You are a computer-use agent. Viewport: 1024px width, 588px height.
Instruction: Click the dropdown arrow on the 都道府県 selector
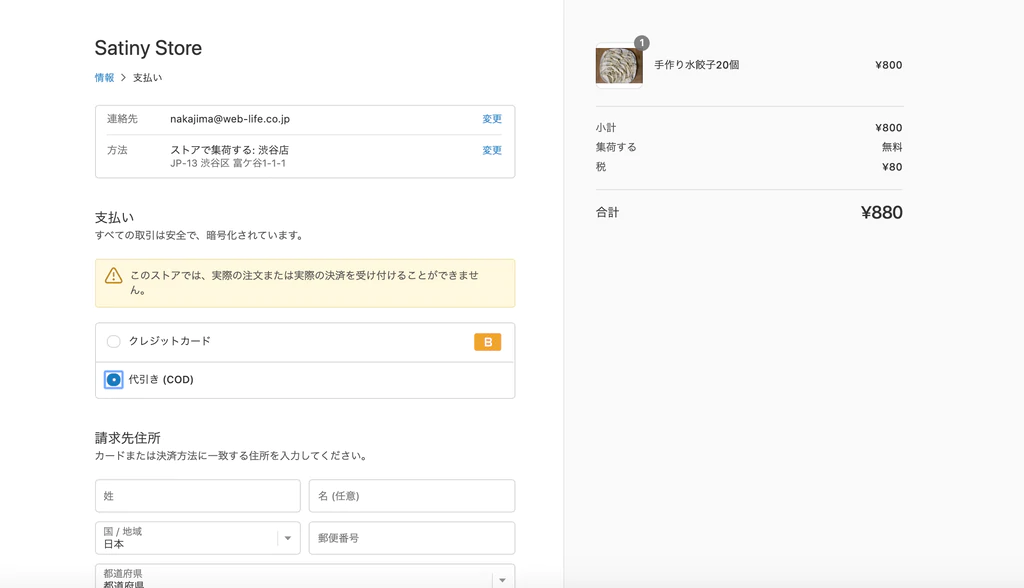coord(502,578)
